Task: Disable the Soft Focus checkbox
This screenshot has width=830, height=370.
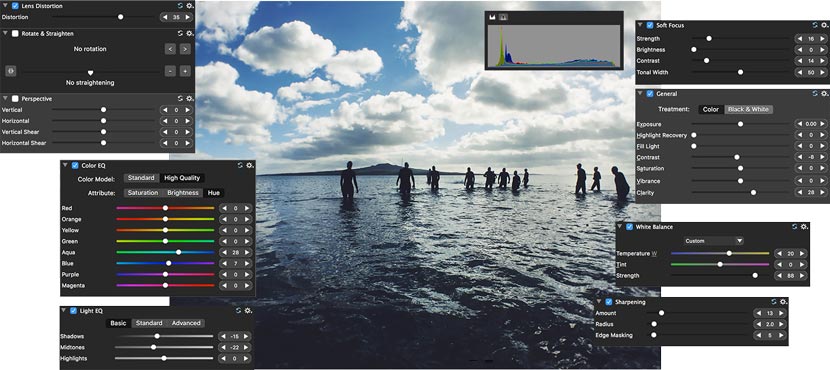Action: (x=649, y=25)
